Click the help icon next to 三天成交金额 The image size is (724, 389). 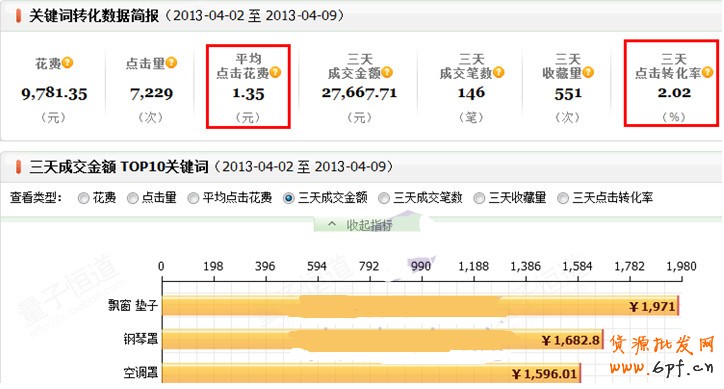[x=387, y=72]
